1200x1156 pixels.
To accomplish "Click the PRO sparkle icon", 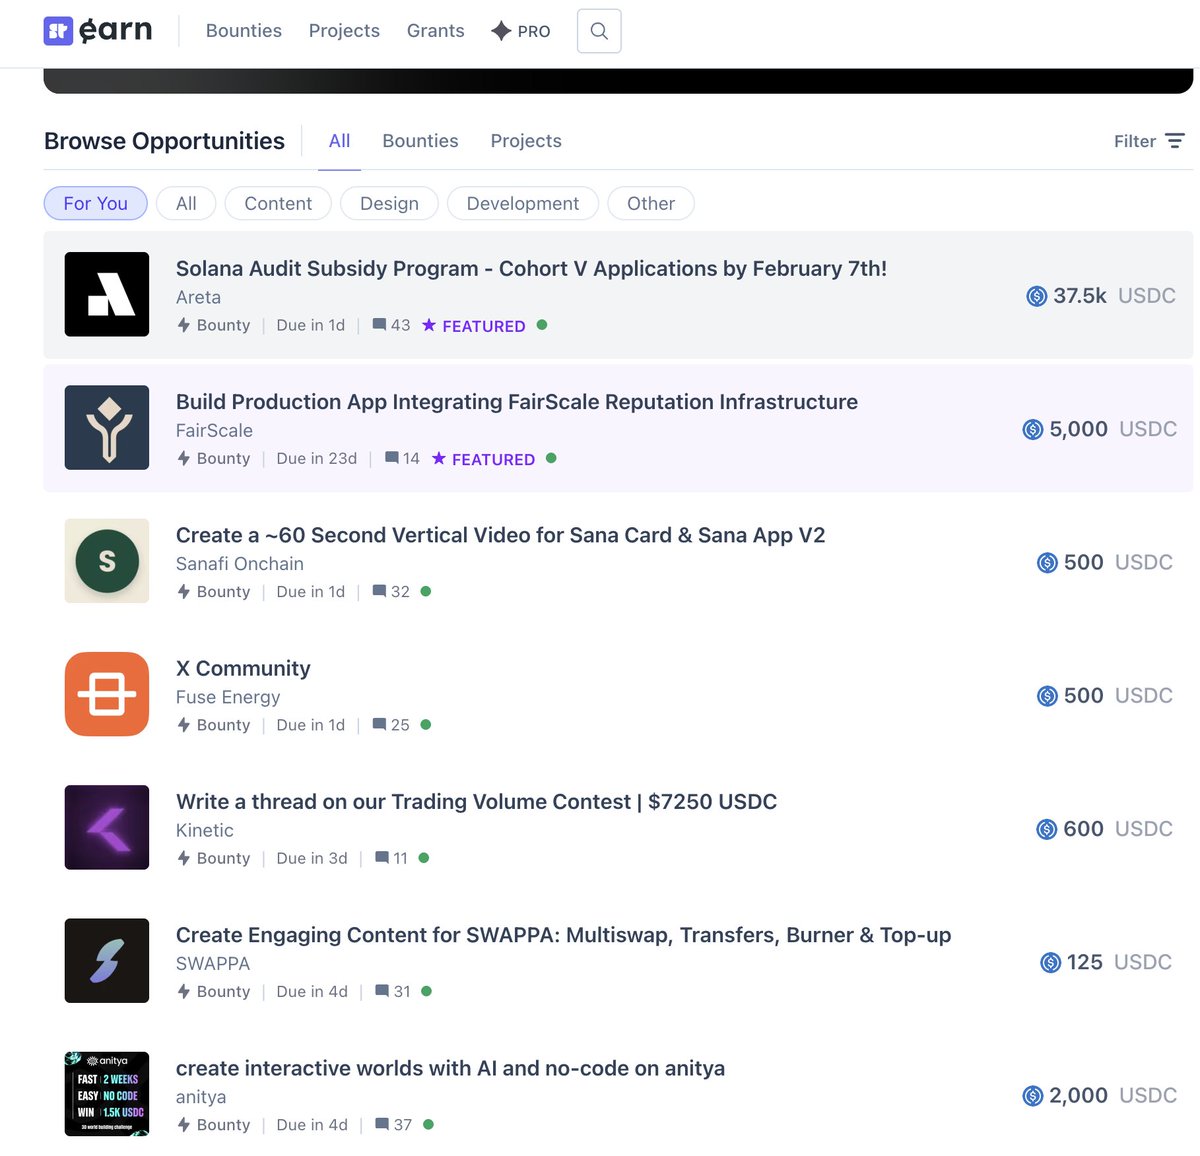I will [x=501, y=31].
